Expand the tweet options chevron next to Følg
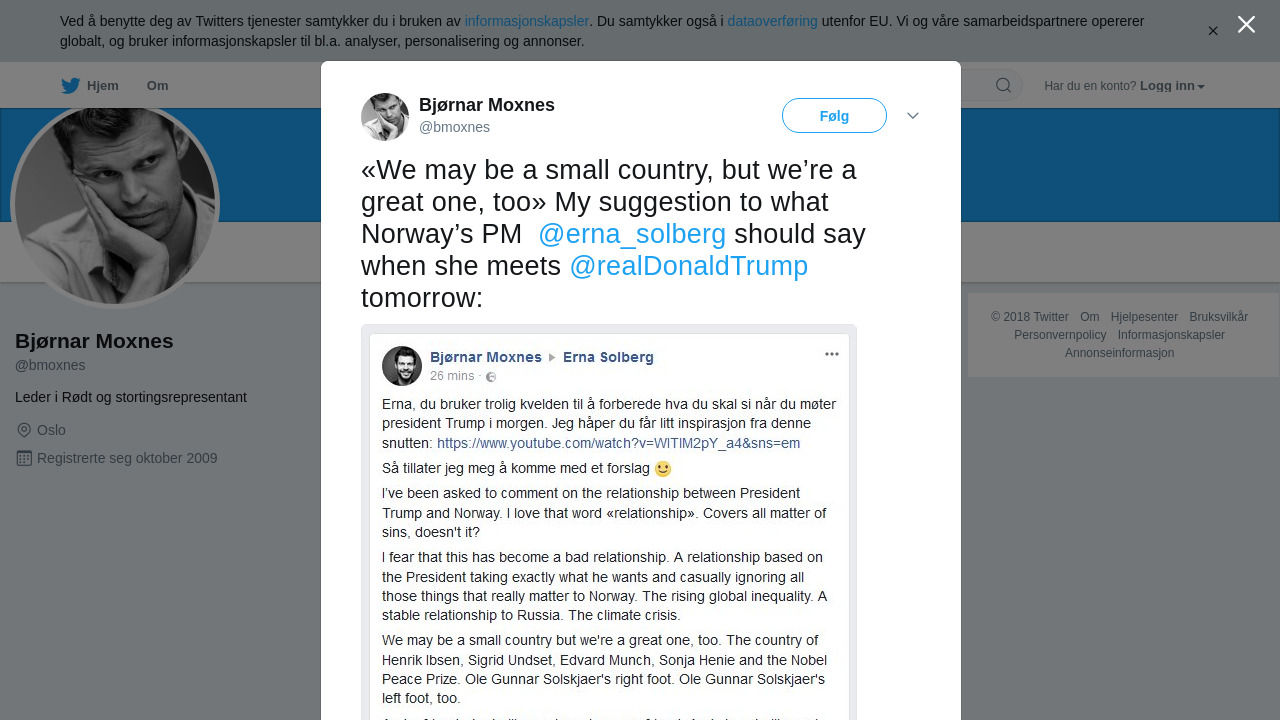The width and height of the screenshot is (1280, 720). pos(913,116)
